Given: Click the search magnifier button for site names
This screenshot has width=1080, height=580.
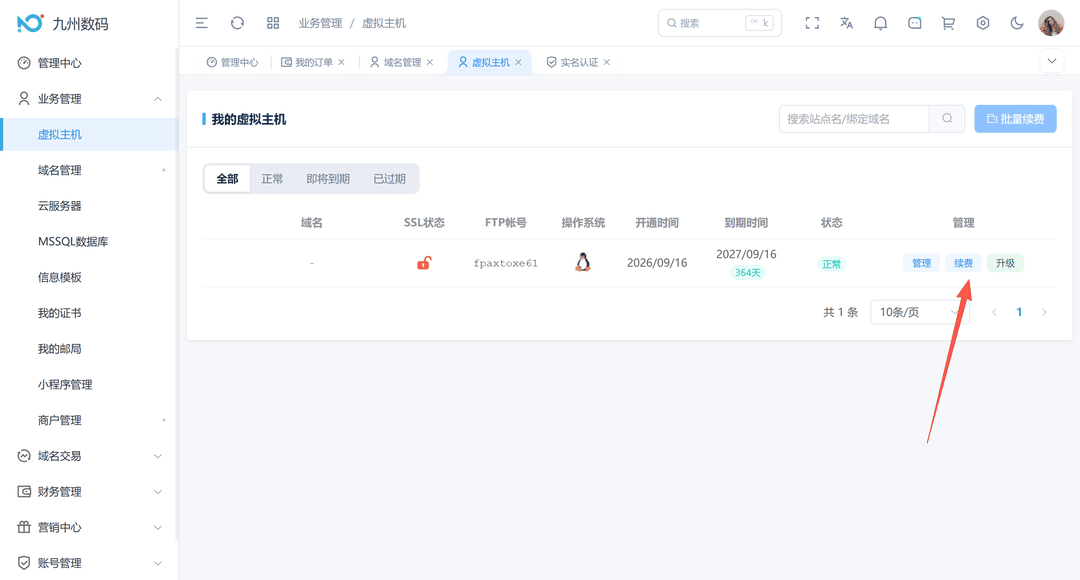Looking at the screenshot, I should click(x=947, y=118).
